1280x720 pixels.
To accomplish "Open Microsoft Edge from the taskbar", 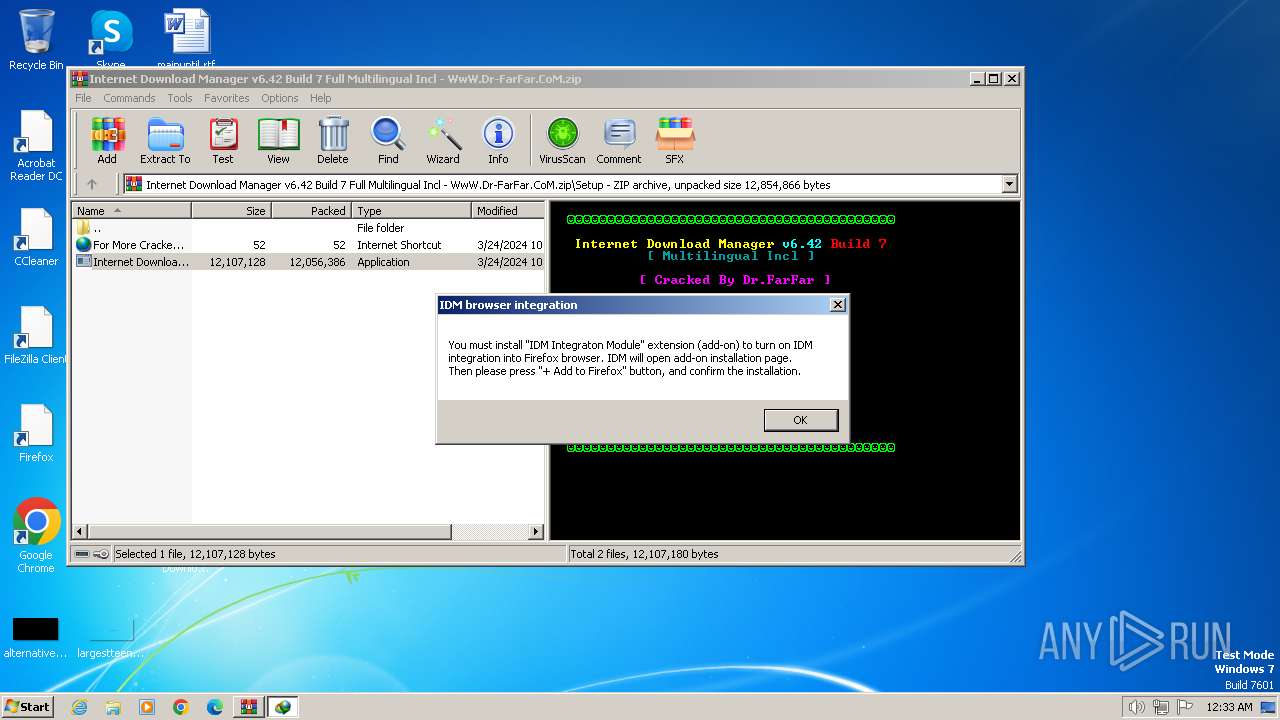I will pos(215,707).
